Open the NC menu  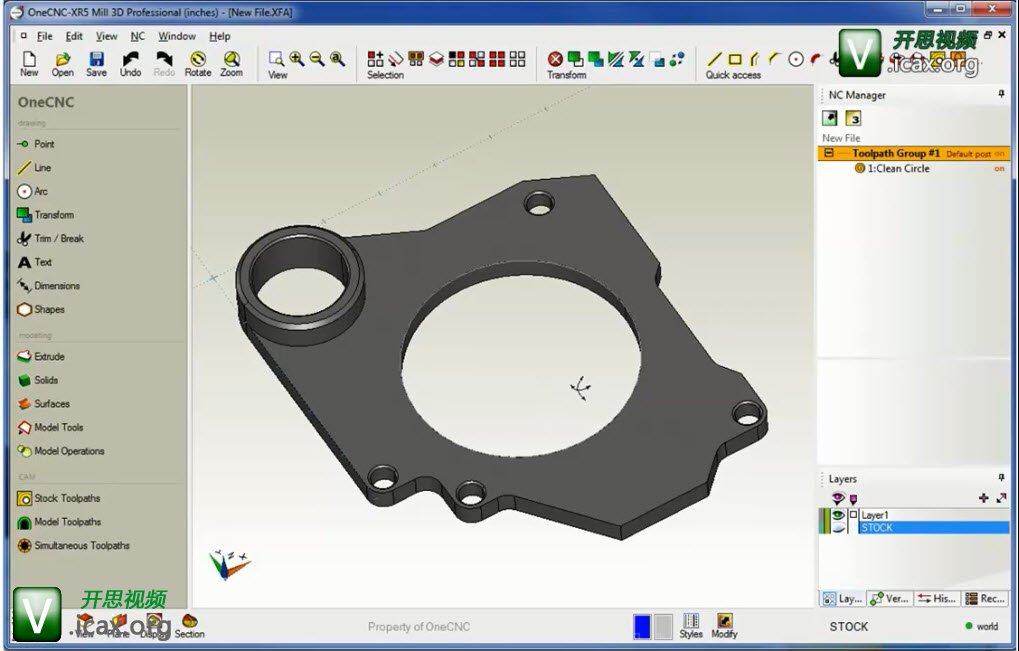pos(138,36)
